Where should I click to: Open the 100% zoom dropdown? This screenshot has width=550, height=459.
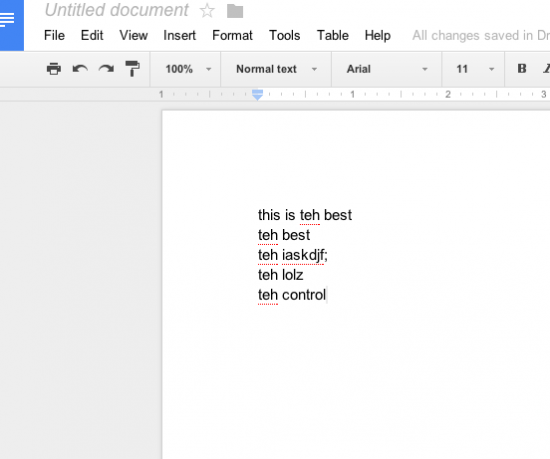pyautogui.click(x=188, y=69)
